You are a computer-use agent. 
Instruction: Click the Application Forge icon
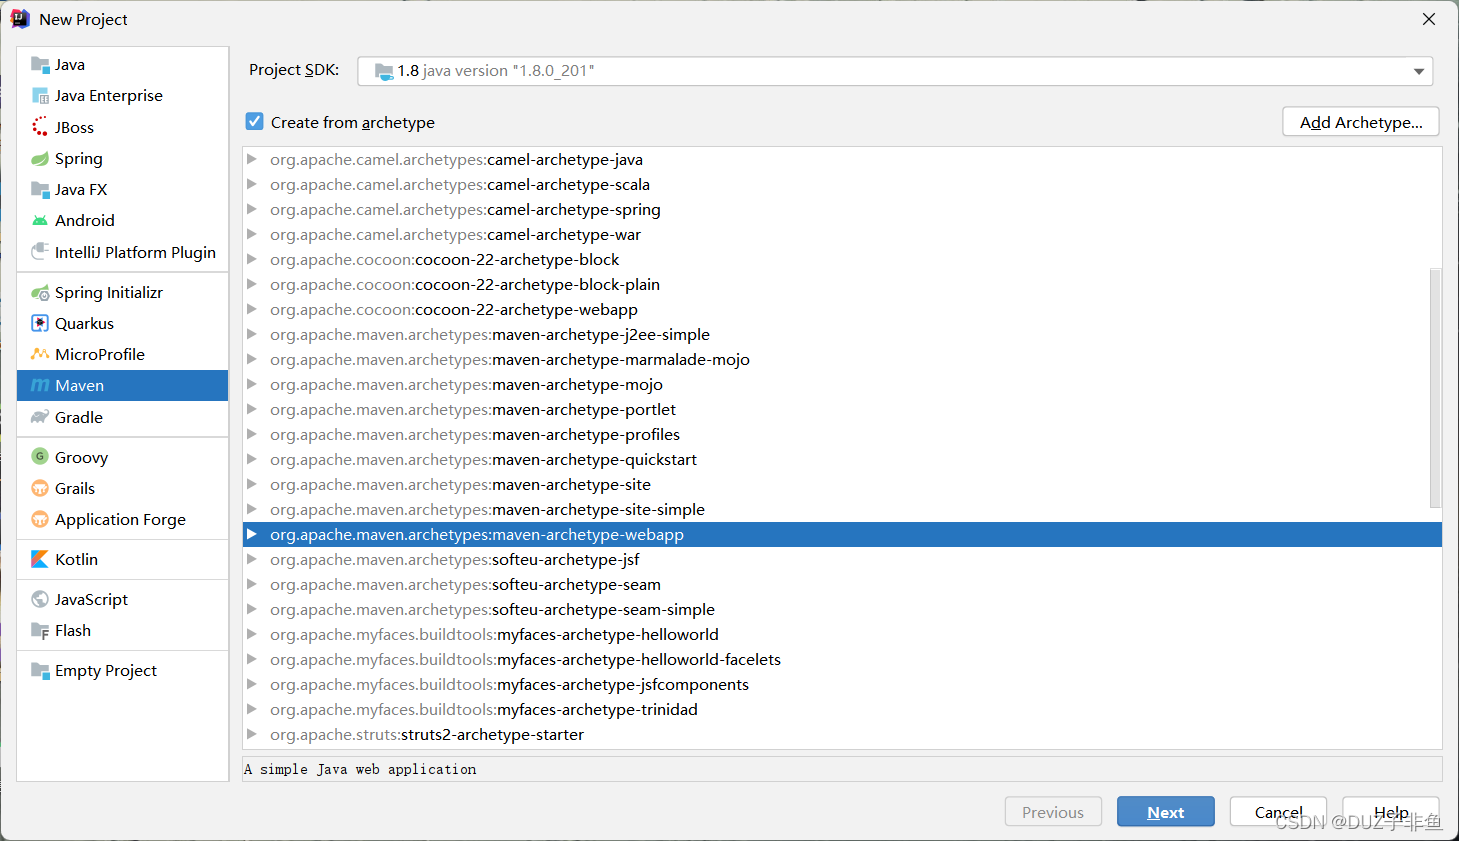[40, 519]
